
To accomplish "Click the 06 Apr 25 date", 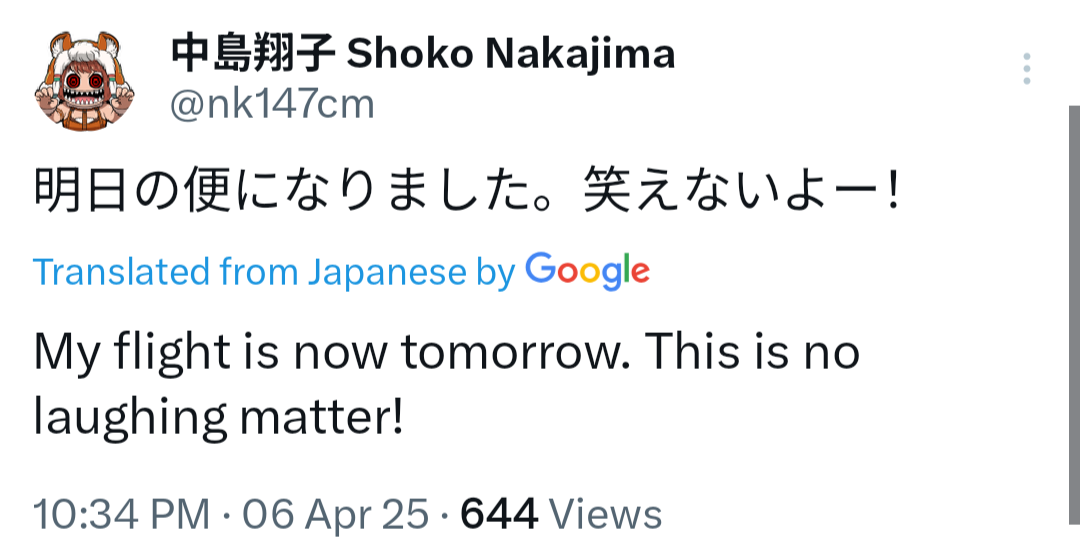I will [335, 515].
